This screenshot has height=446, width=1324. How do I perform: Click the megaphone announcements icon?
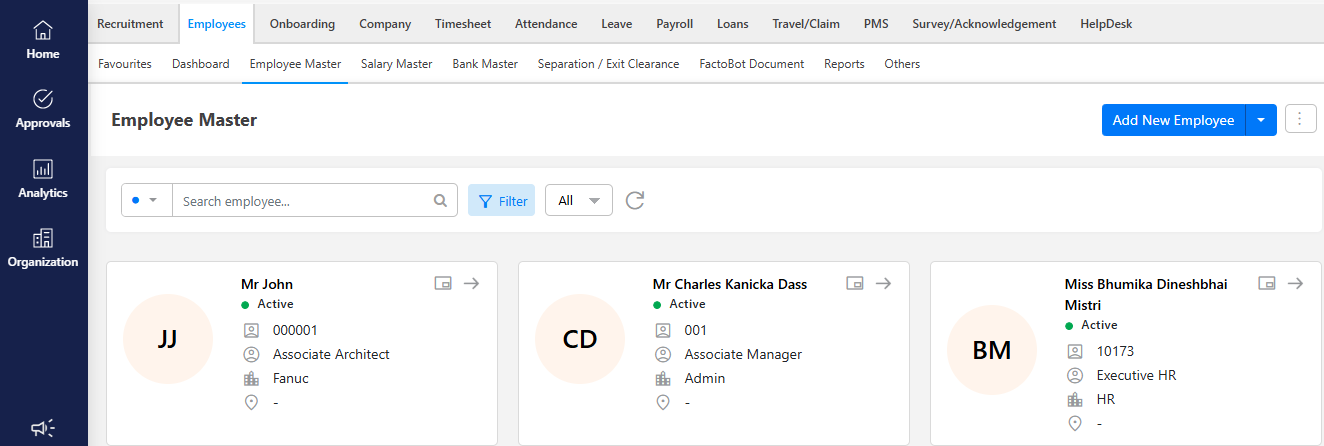click(x=43, y=428)
